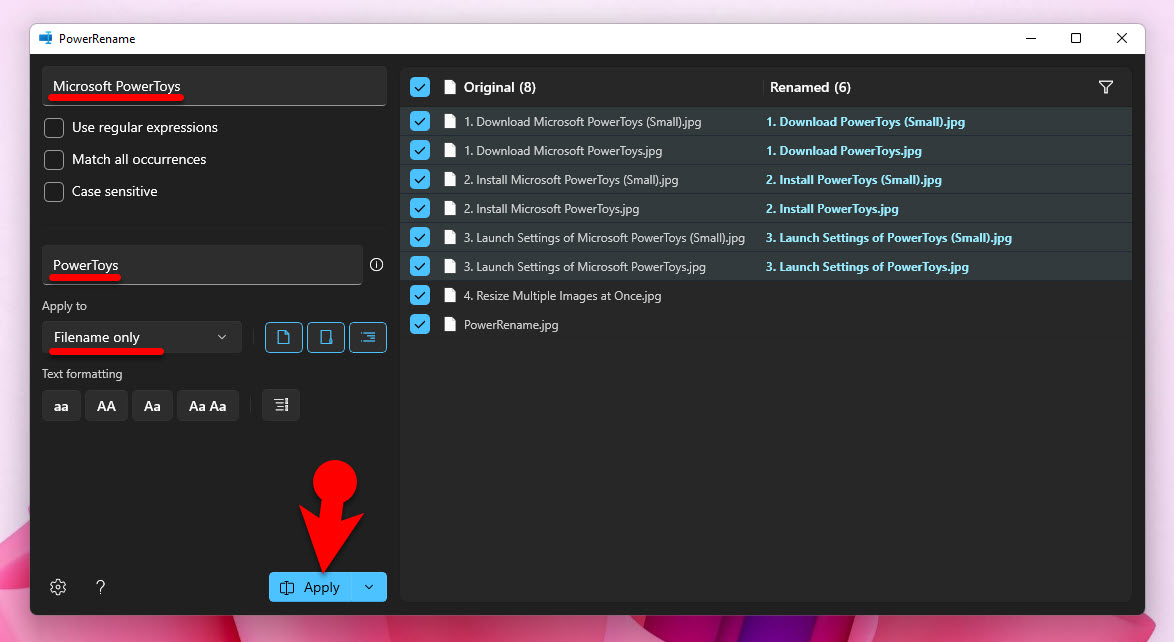
Task: Apply title case 'Aa' formatting
Action: click(152, 406)
